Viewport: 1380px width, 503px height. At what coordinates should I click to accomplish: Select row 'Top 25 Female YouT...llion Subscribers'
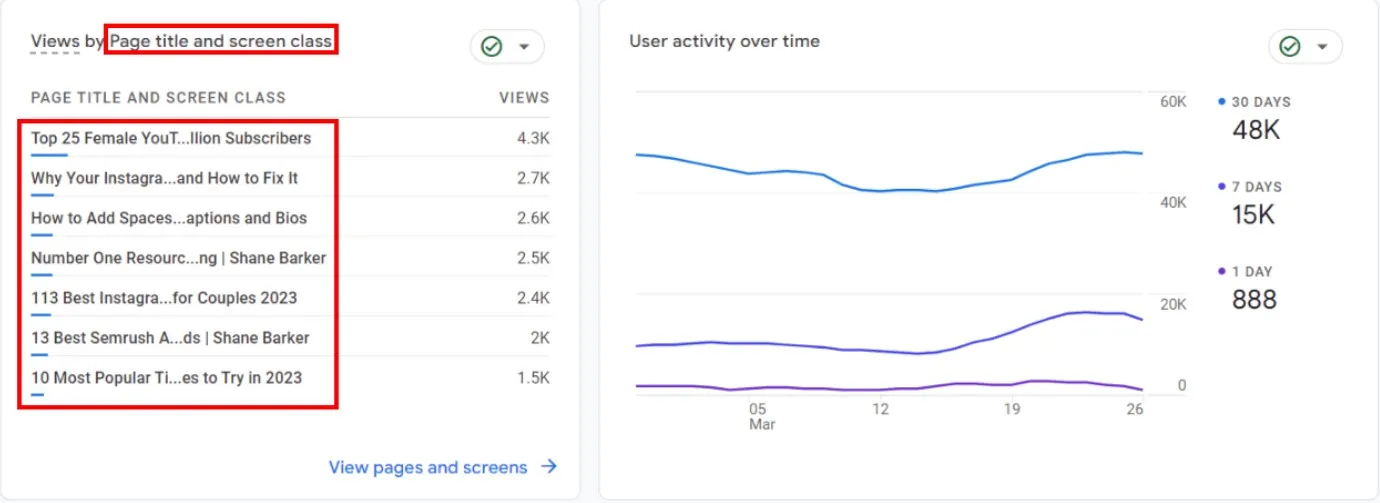pos(290,138)
